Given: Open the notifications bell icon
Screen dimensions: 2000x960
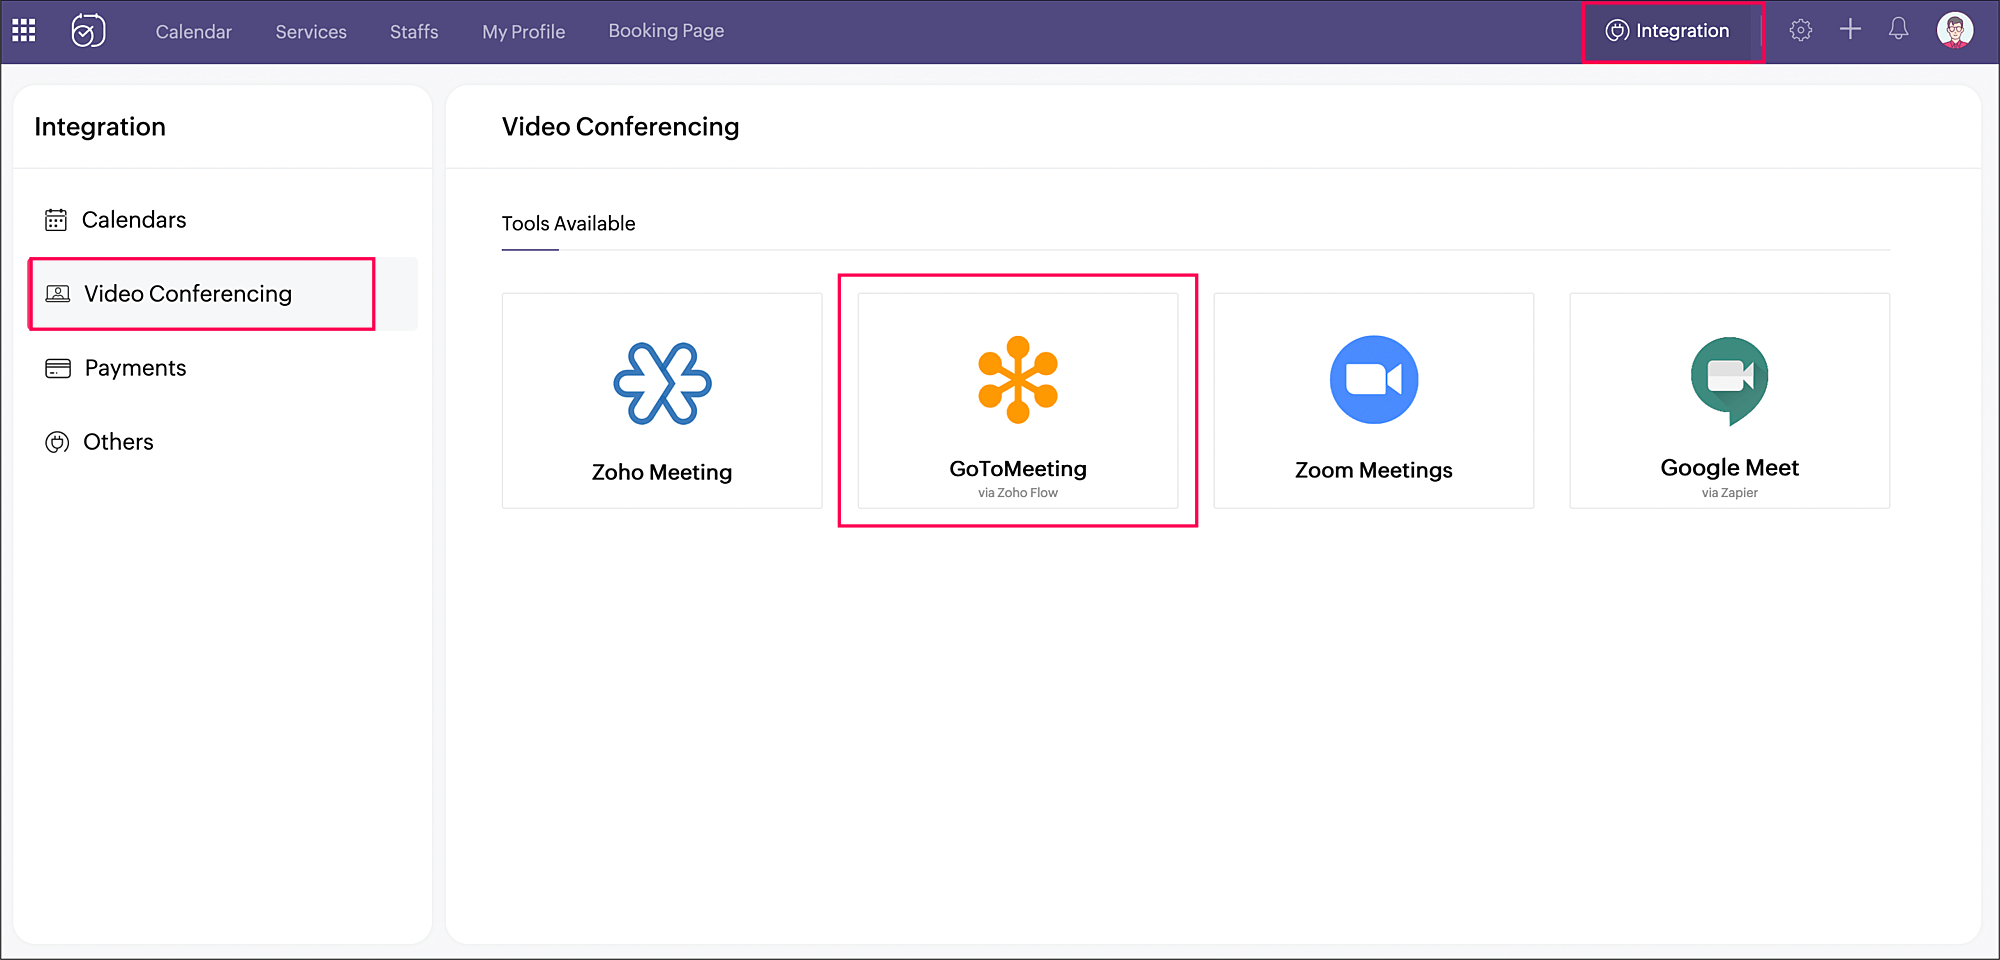Looking at the screenshot, I should (1898, 29).
